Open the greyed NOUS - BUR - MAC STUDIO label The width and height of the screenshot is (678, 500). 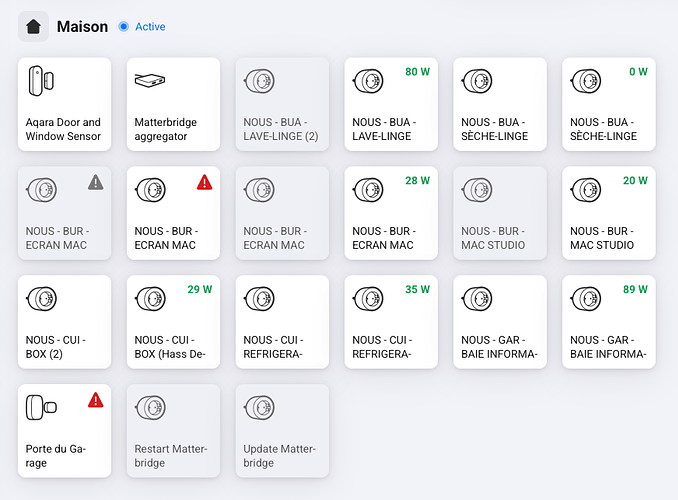coord(493,238)
